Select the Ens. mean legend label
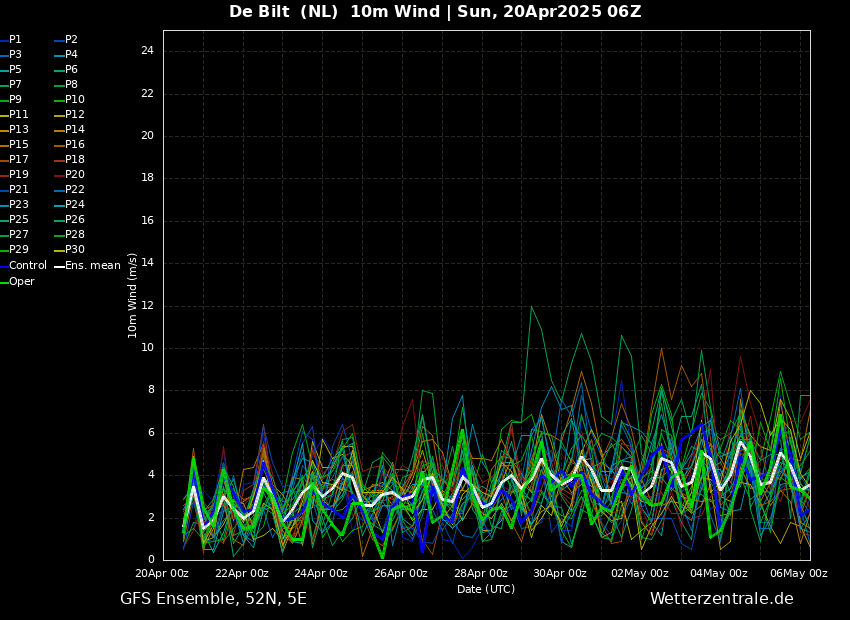850x620 pixels. (88, 266)
